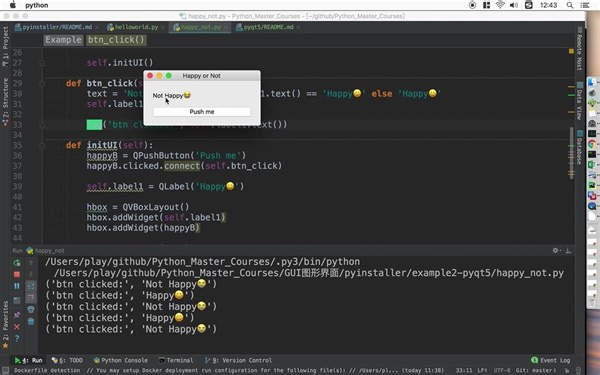Close the Run tab with red X icon
This screenshot has height=375, width=600.
tap(17, 327)
